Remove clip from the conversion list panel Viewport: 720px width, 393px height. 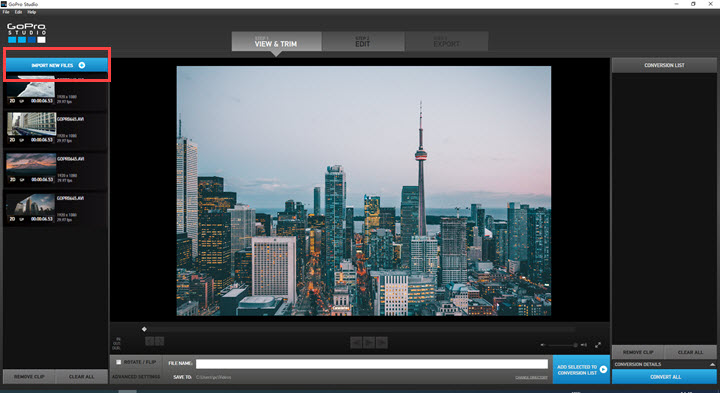click(x=638, y=352)
